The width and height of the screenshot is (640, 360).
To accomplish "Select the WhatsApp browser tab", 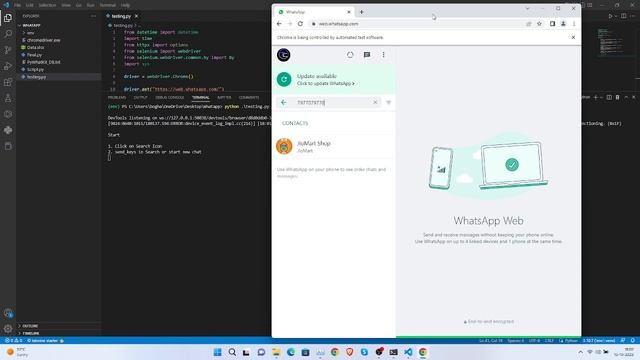I will [x=313, y=12].
